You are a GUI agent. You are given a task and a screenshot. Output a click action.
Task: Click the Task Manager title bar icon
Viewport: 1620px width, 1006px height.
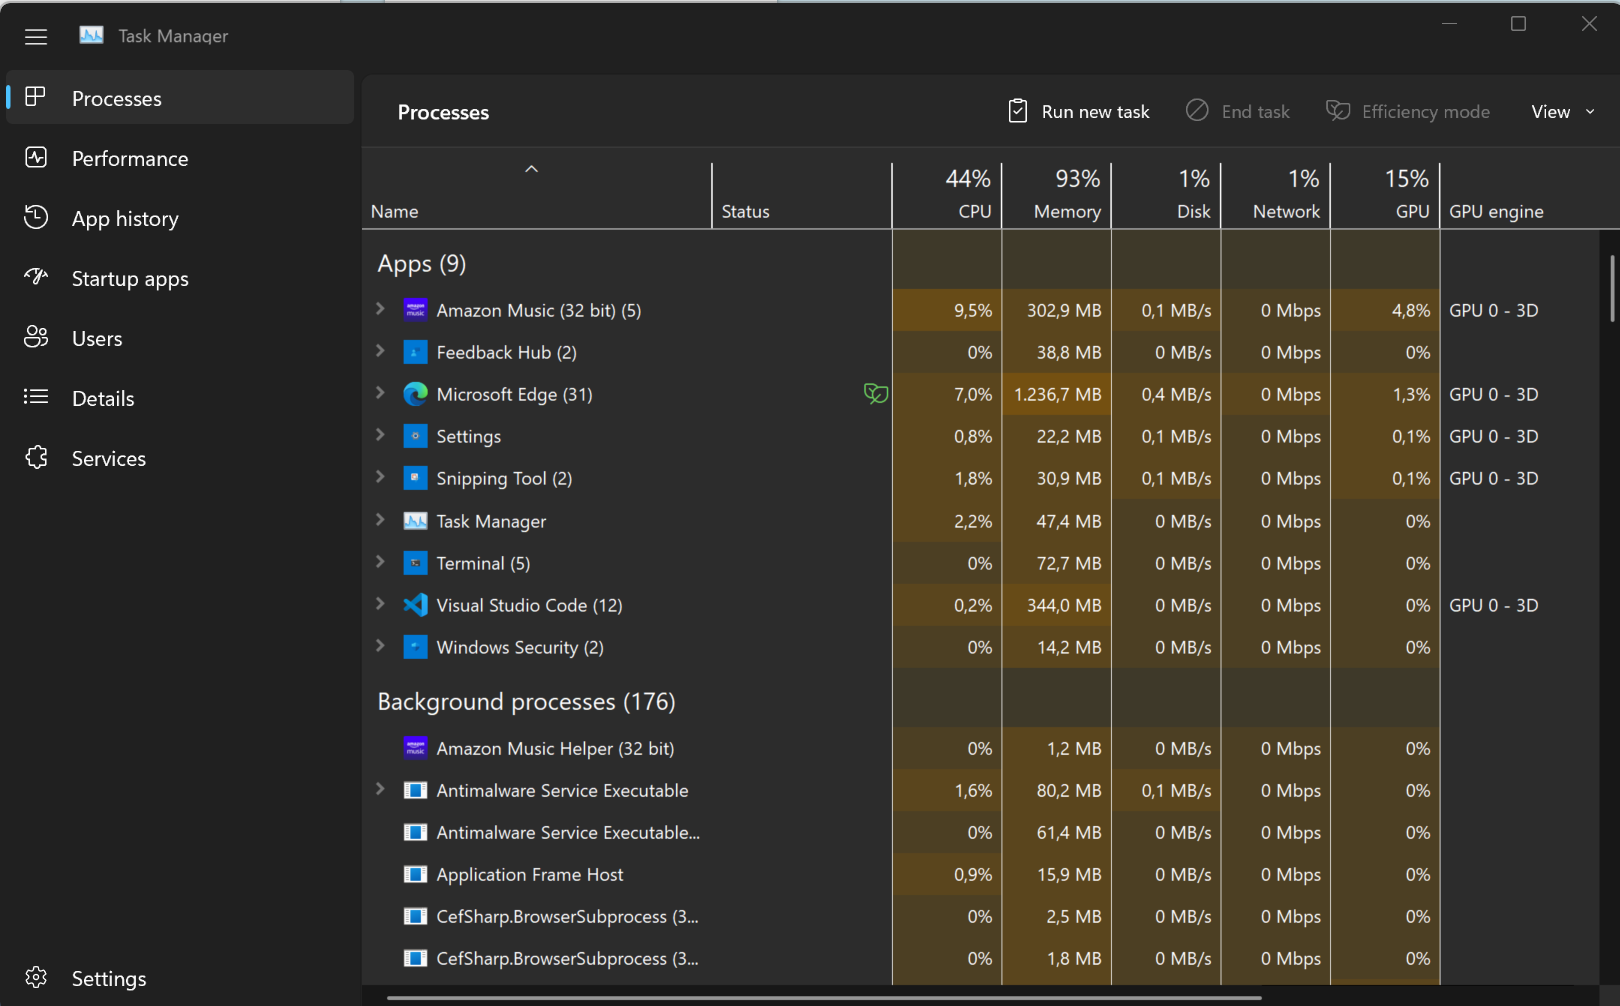91,35
